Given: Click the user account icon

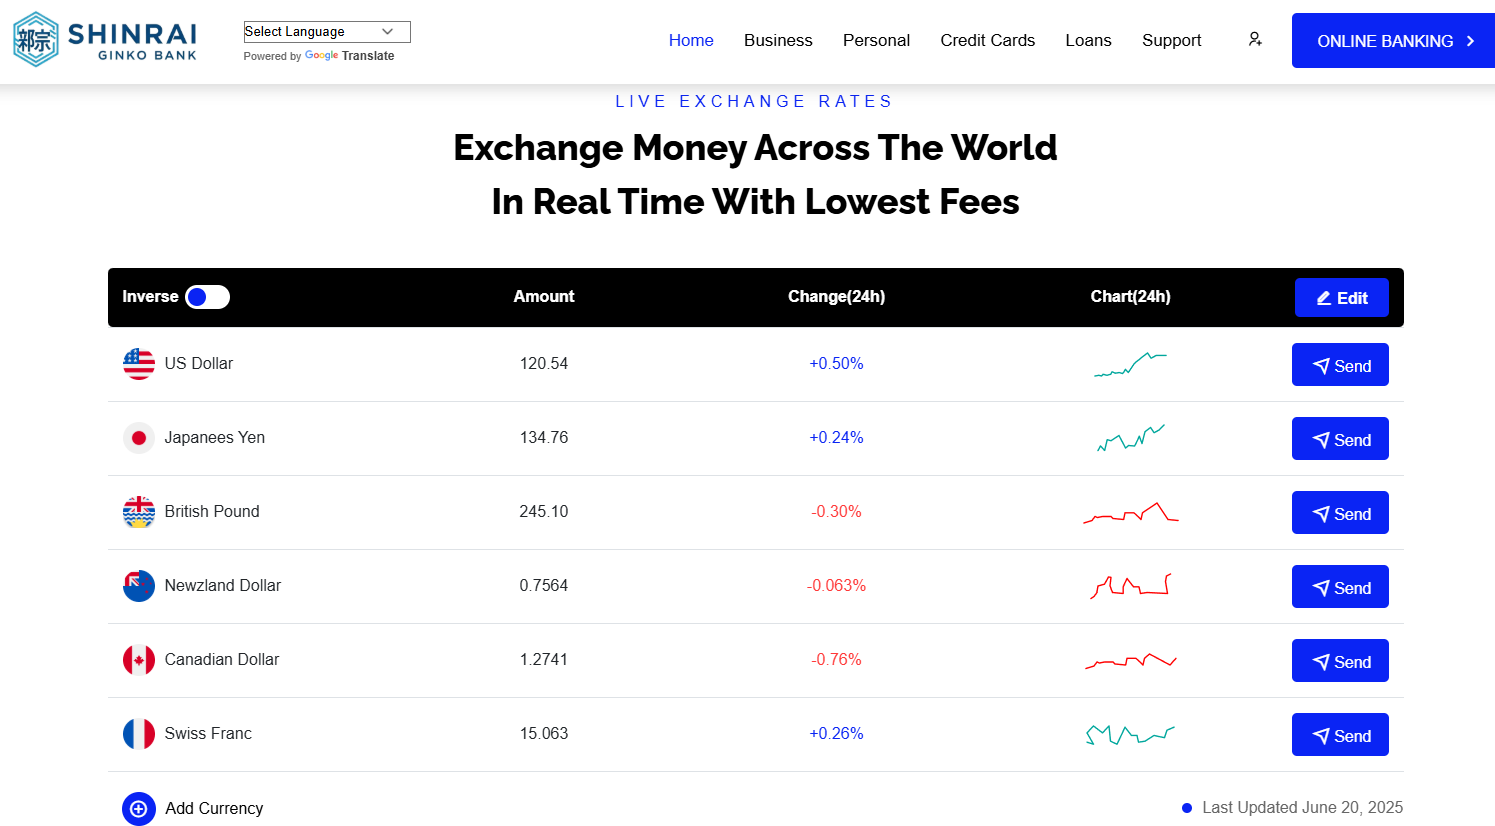Looking at the screenshot, I should point(1255,40).
